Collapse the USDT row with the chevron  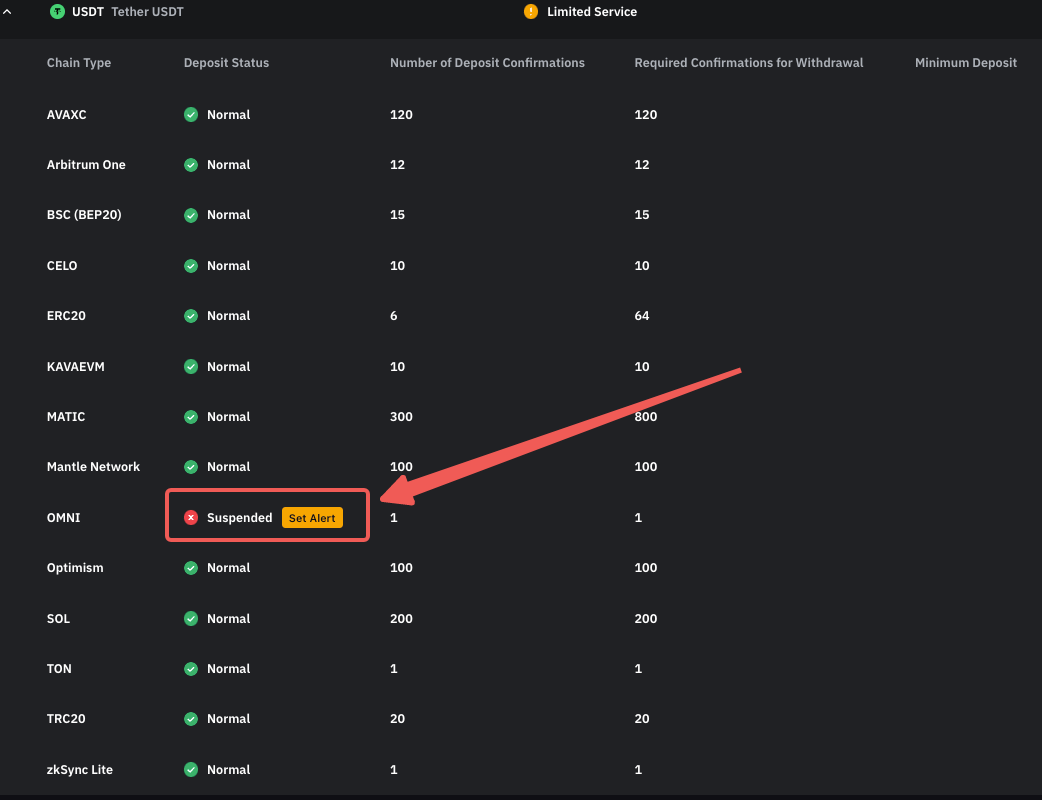8,12
